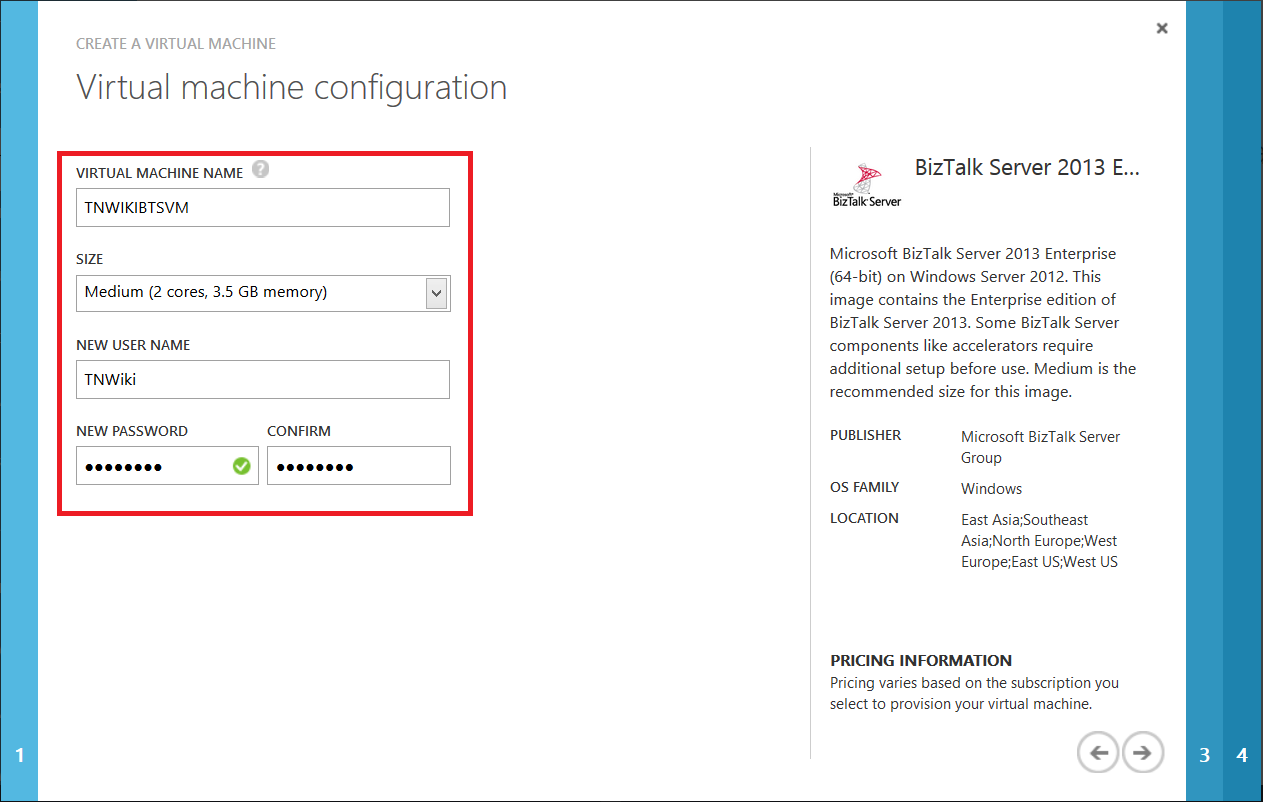This screenshot has width=1263, height=802.
Task: Click the PUBLISHER label
Action: [865, 435]
